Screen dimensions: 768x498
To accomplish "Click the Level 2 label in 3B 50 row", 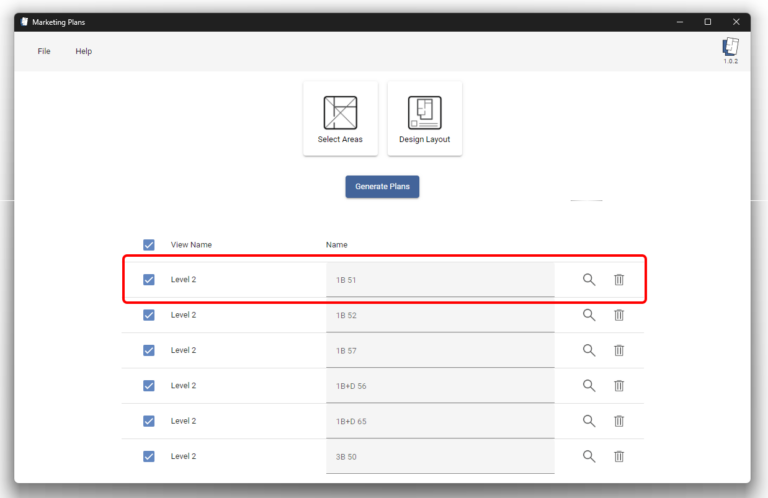I will tap(183, 456).
